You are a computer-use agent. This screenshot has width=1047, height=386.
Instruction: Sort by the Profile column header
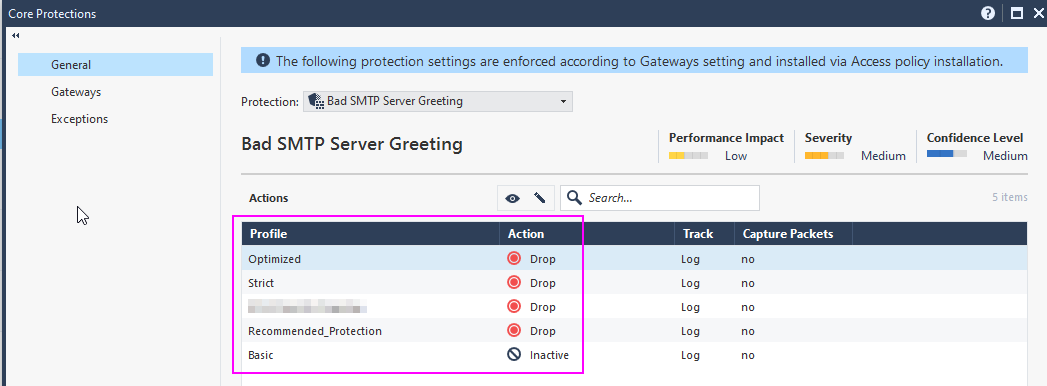[x=371, y=234]
